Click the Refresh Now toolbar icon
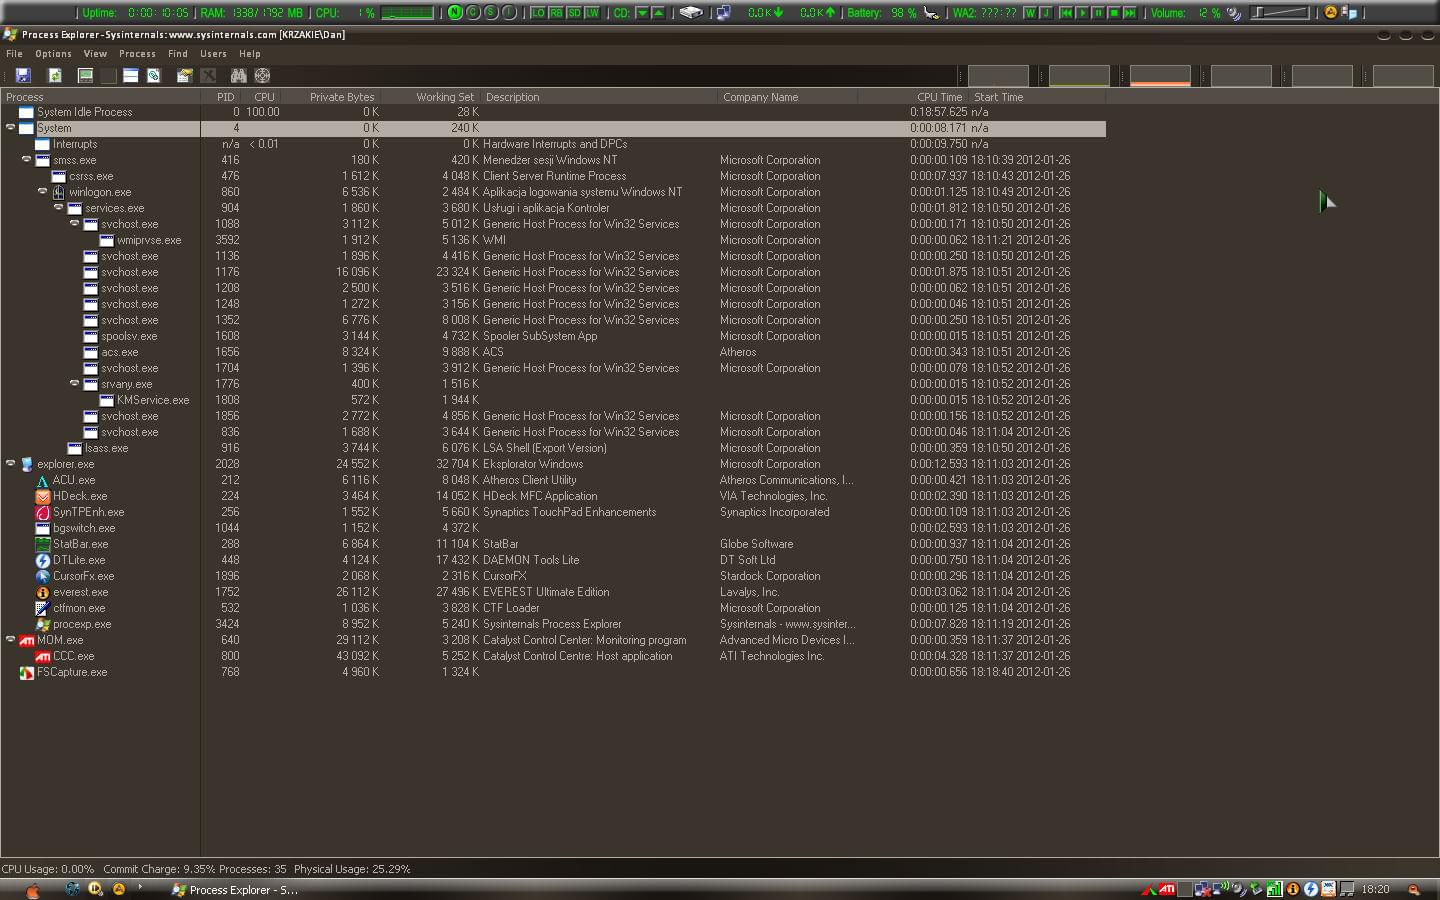The height and width of the screenshot is (900, 1440). (56, 75)
